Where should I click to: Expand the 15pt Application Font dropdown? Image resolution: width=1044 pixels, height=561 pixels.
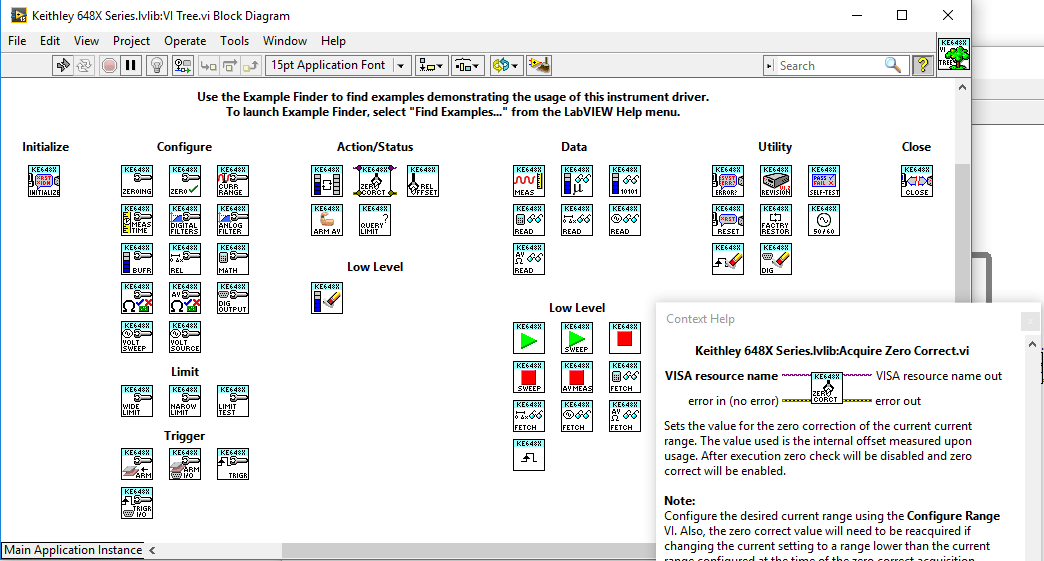click(338, 65)
